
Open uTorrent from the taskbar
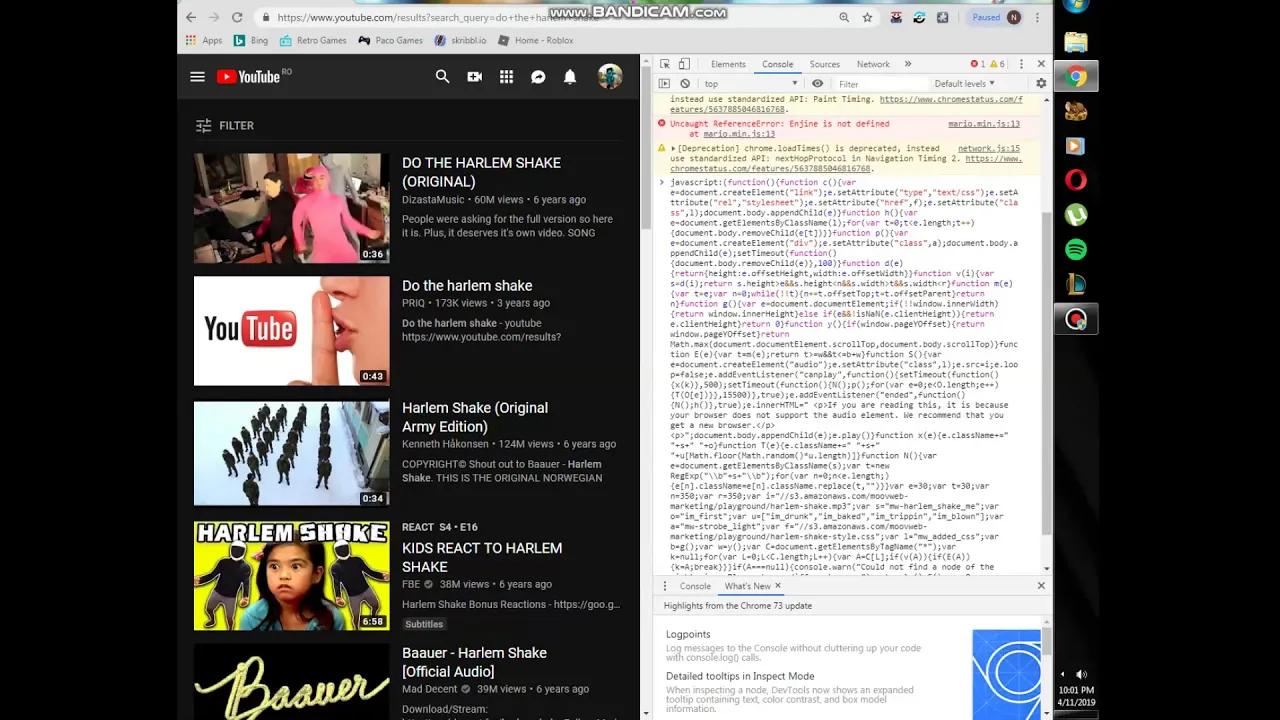coord(1076,215)
